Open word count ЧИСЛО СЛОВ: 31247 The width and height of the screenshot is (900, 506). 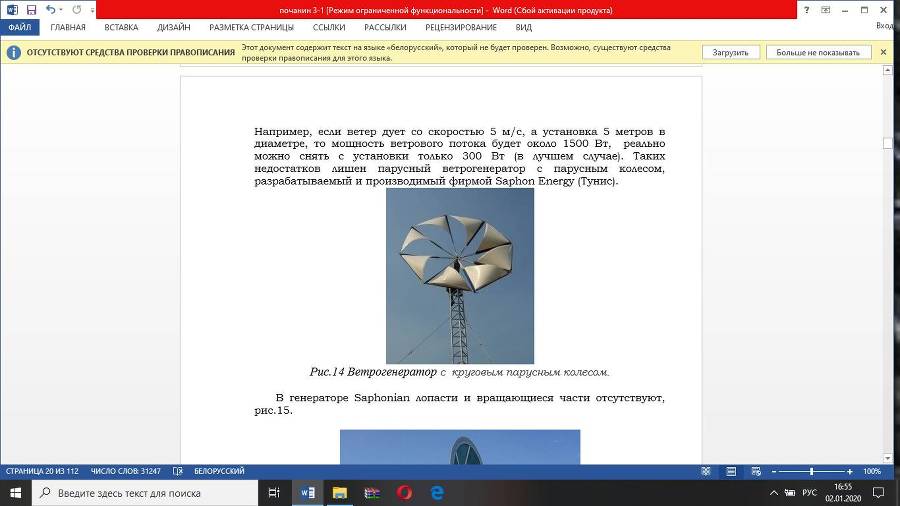(126, 471)
